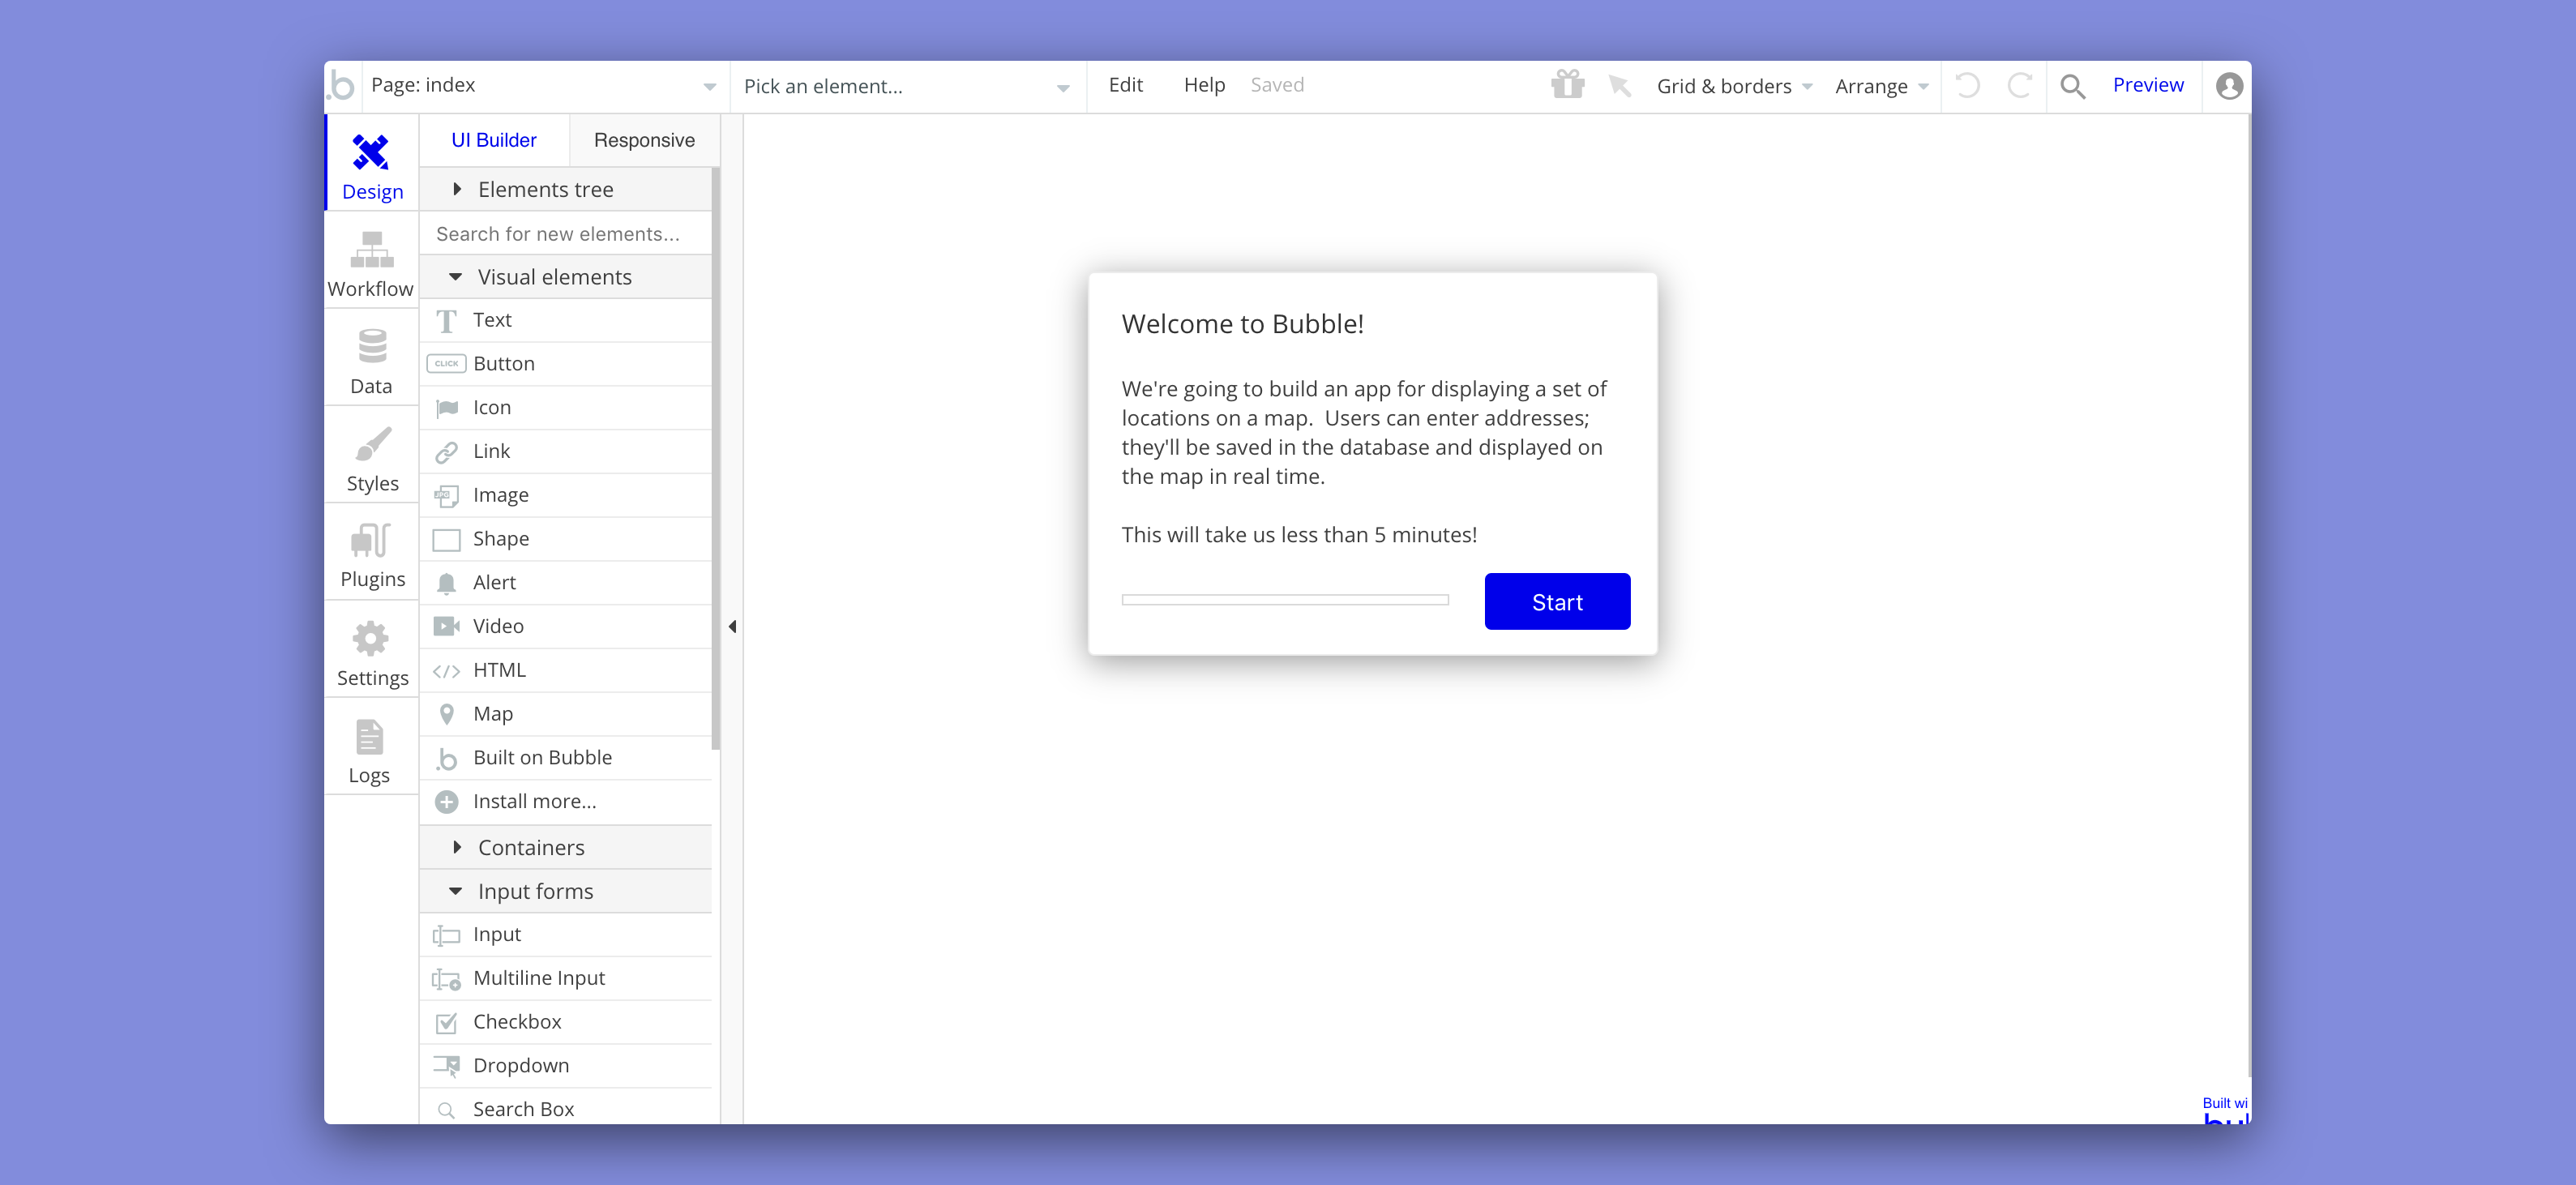This screenshot has height=1185, width=2576.
Task: Open the Data section
Action: pos(371,360)
